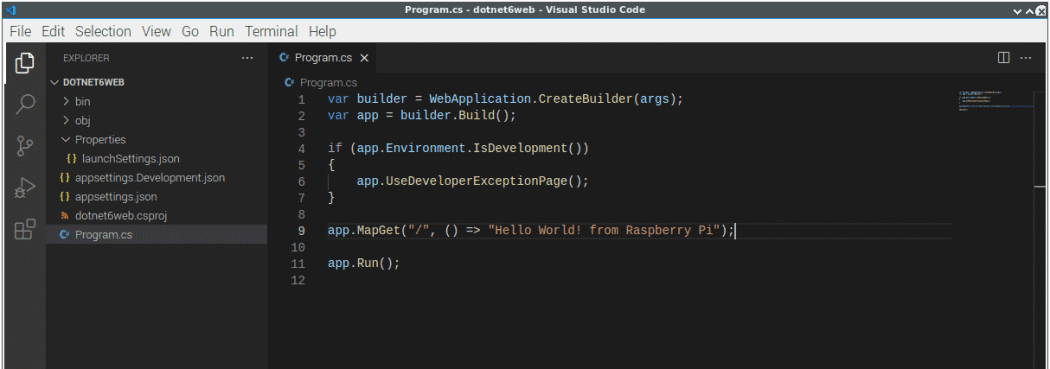Open the Explorer activity bar icon
Image resolution: width=1050 pixels, height=369 pixels.
tap(25, 63)
